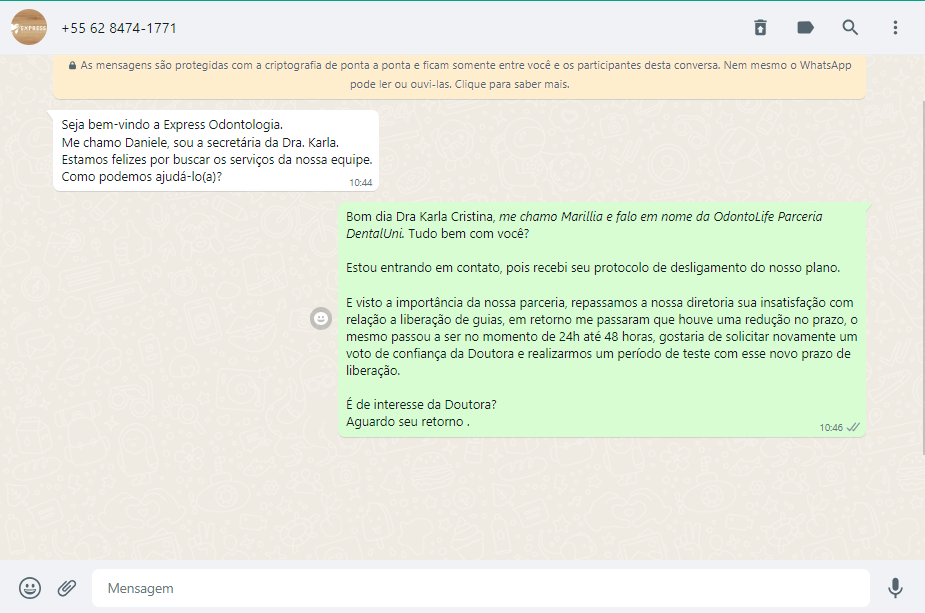Open the label tag icon in header

click(805, 28)
